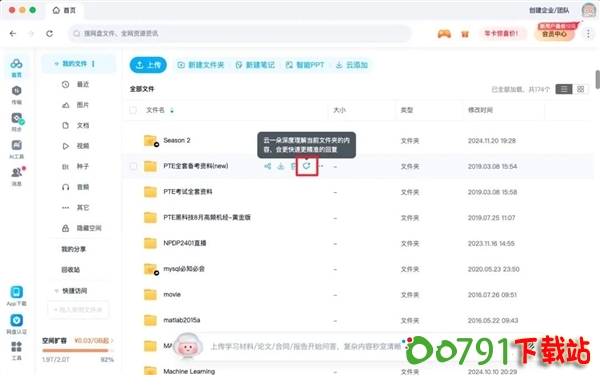The image size is (600, 375).
Task: Click delete icon on PTE全套备考资料(new) row
Action: point(293,166)
